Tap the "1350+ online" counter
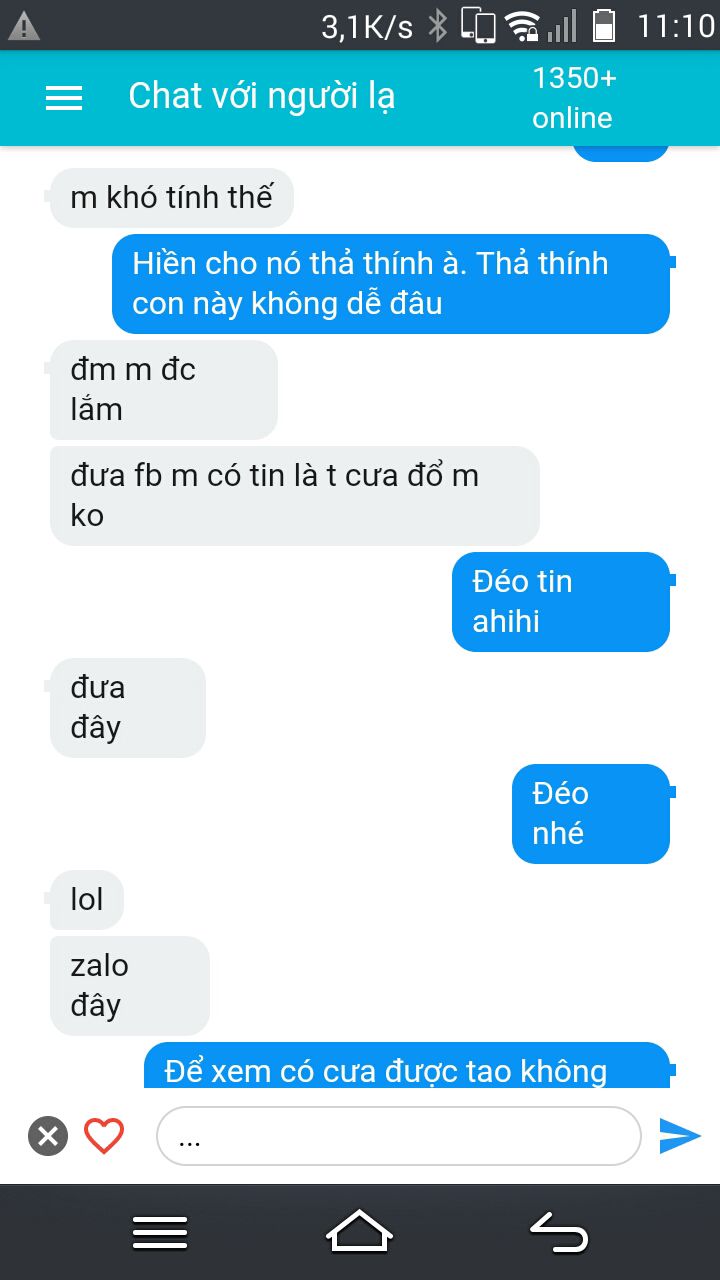Screen dimensions: 720x1280 click(x=574, y=97)
